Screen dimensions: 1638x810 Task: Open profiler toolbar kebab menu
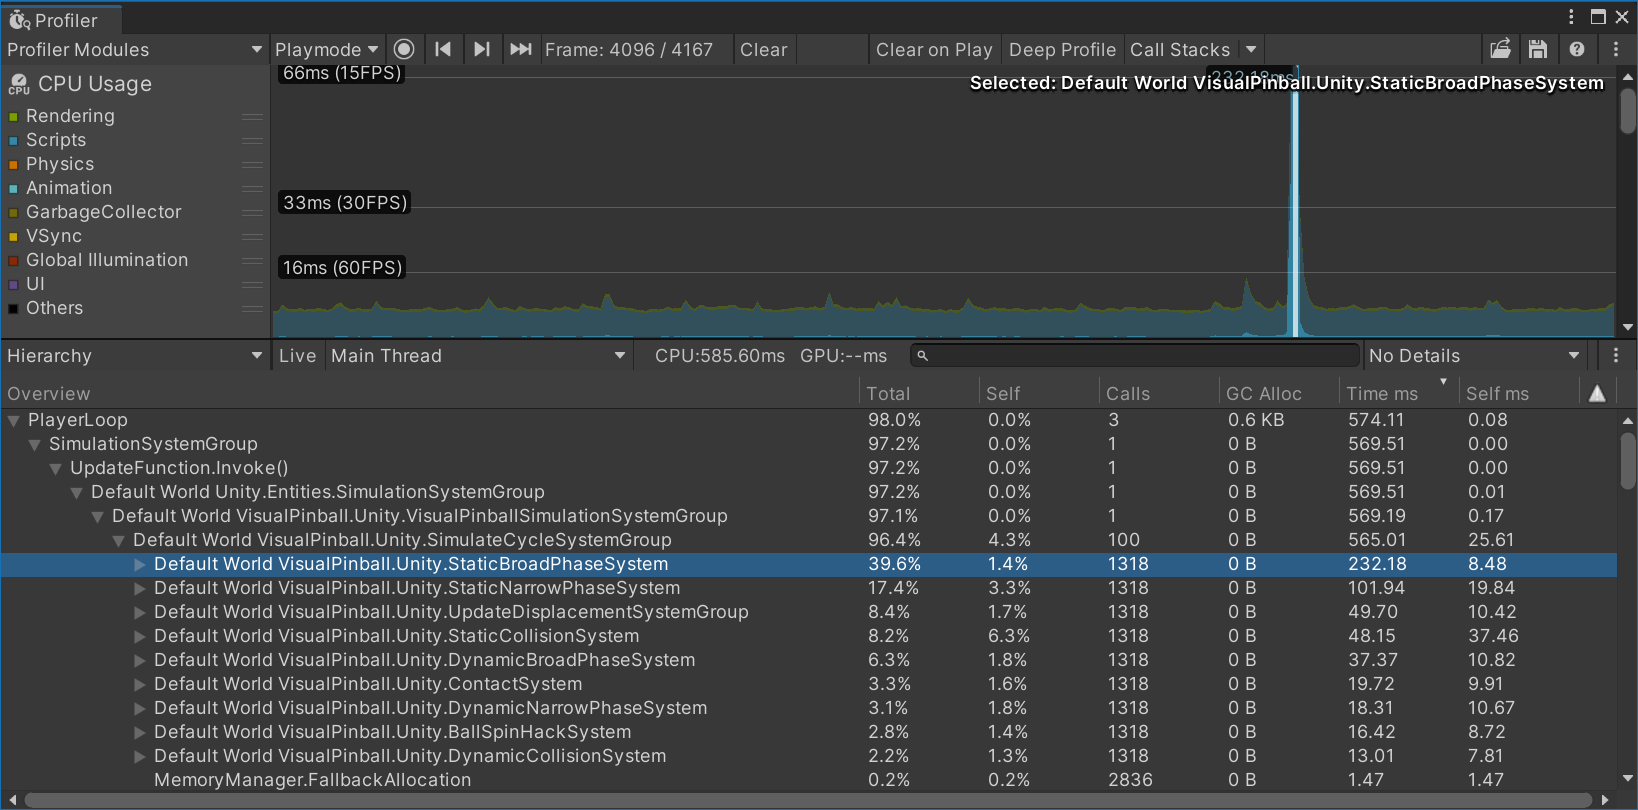click(x=1616, y=49)
